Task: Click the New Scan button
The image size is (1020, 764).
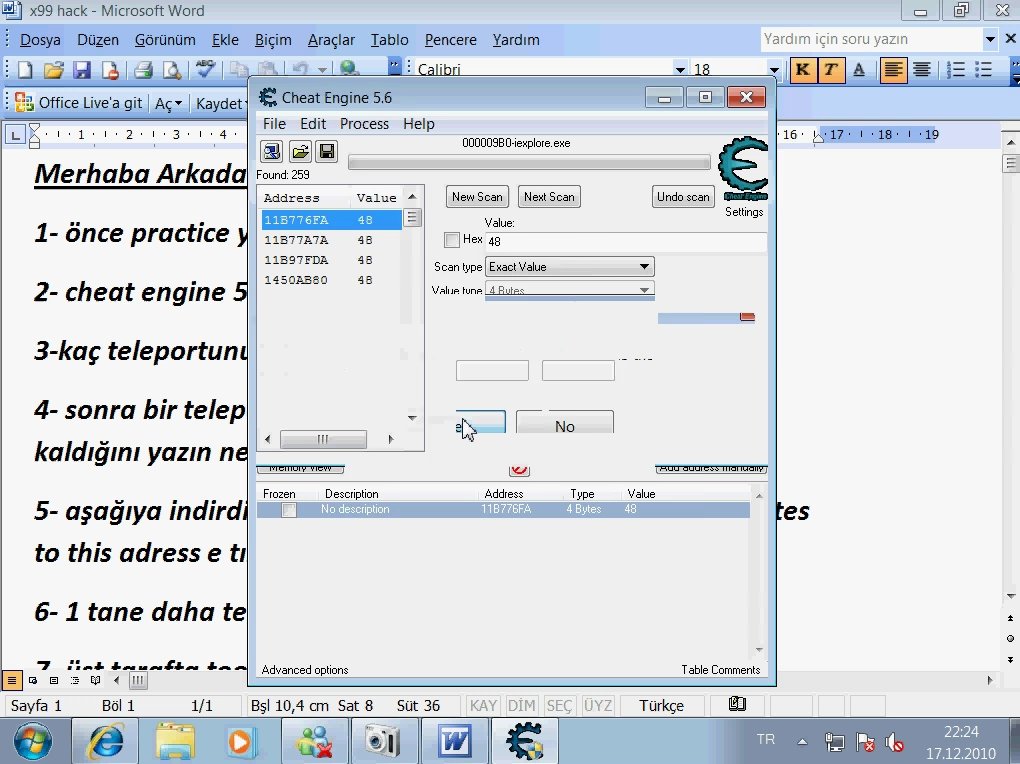Action: (477, 197)
